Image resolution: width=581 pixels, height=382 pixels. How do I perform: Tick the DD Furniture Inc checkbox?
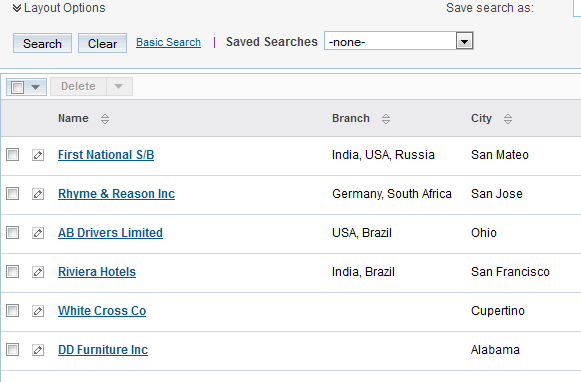tap(13, 349)
